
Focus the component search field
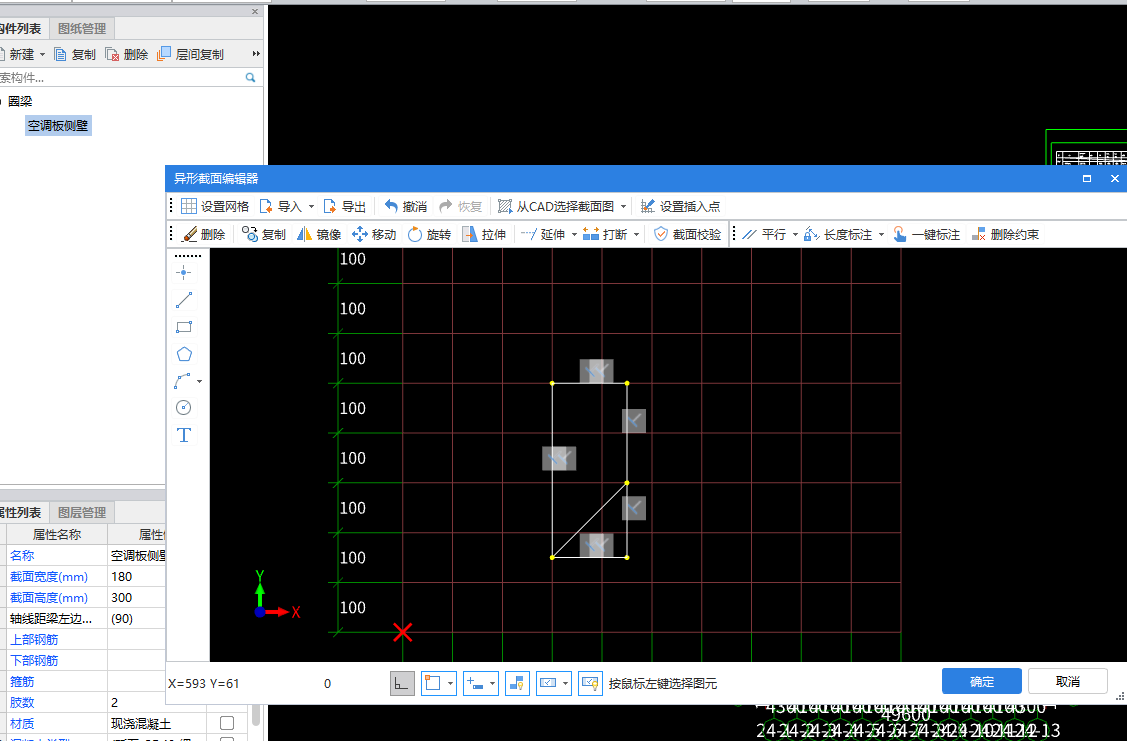pyautogui.click(x=122, y=78)
